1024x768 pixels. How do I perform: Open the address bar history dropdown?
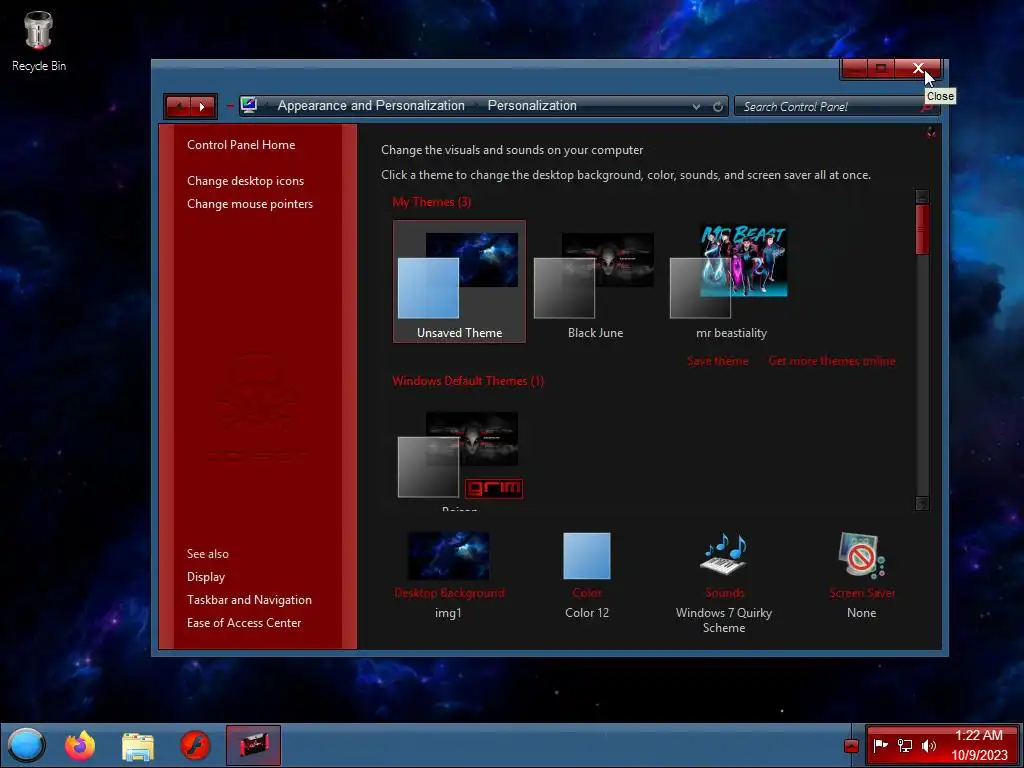coord(696,106)
